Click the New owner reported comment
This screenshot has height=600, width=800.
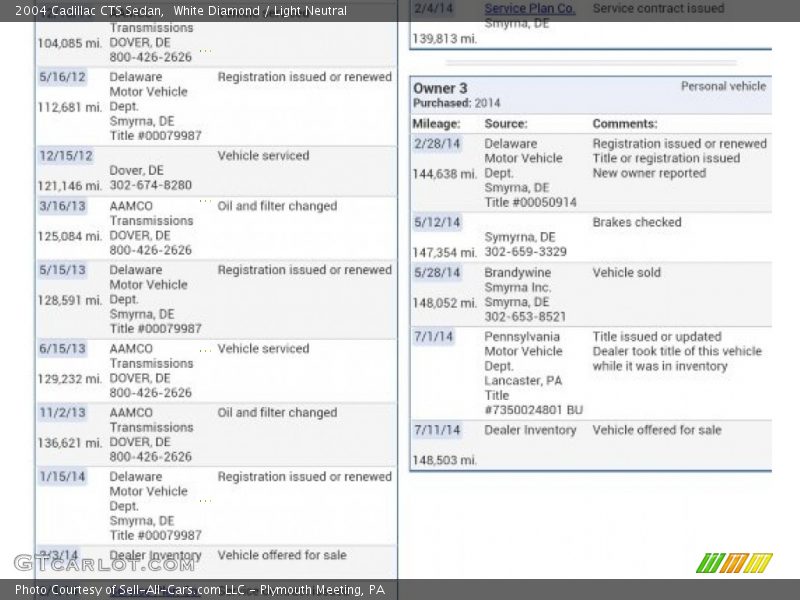(x=649, y=173)
